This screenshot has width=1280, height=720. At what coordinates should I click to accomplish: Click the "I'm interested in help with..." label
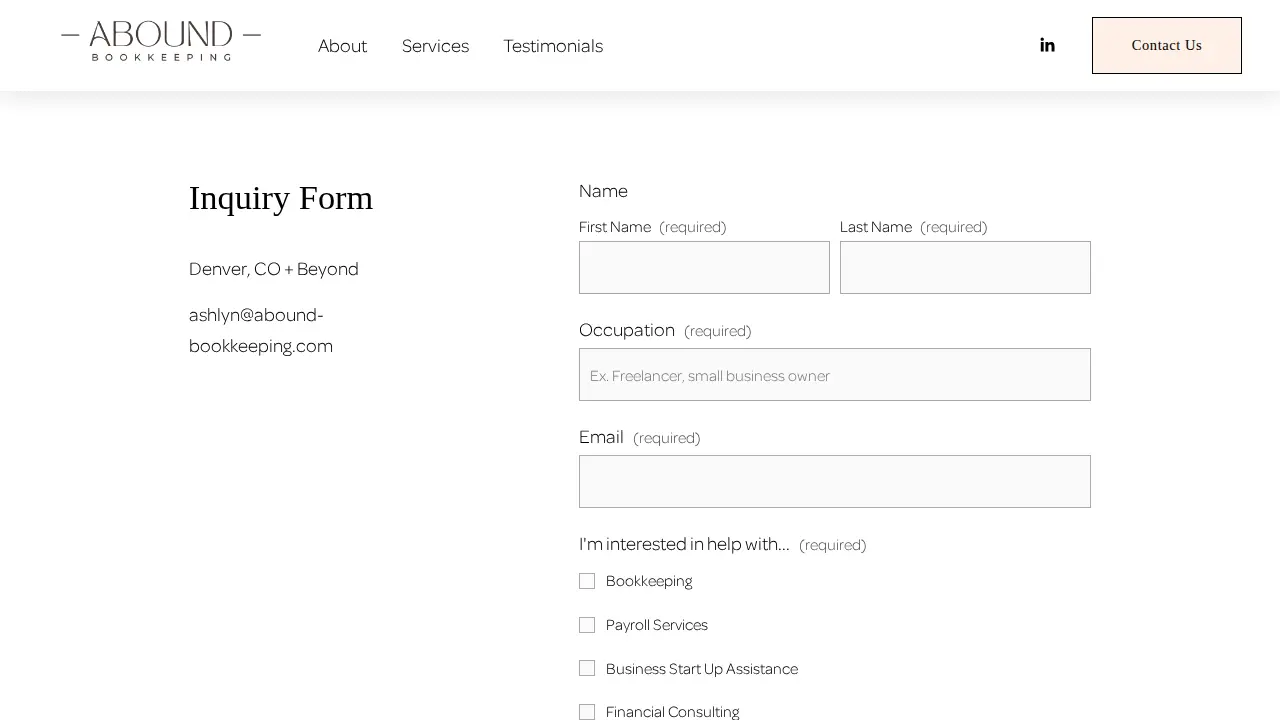coord(684,544)
